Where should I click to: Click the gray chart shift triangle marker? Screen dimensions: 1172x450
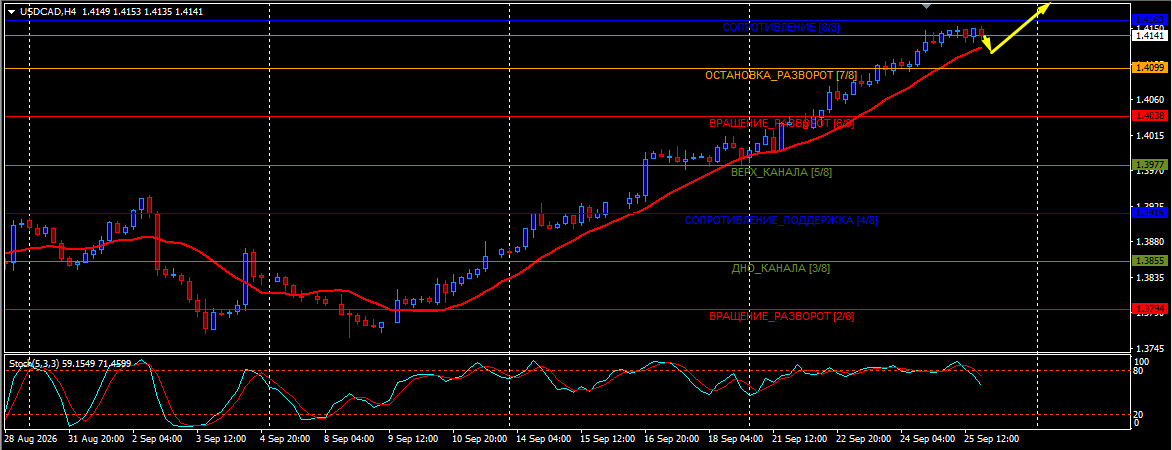pos(927,6)
